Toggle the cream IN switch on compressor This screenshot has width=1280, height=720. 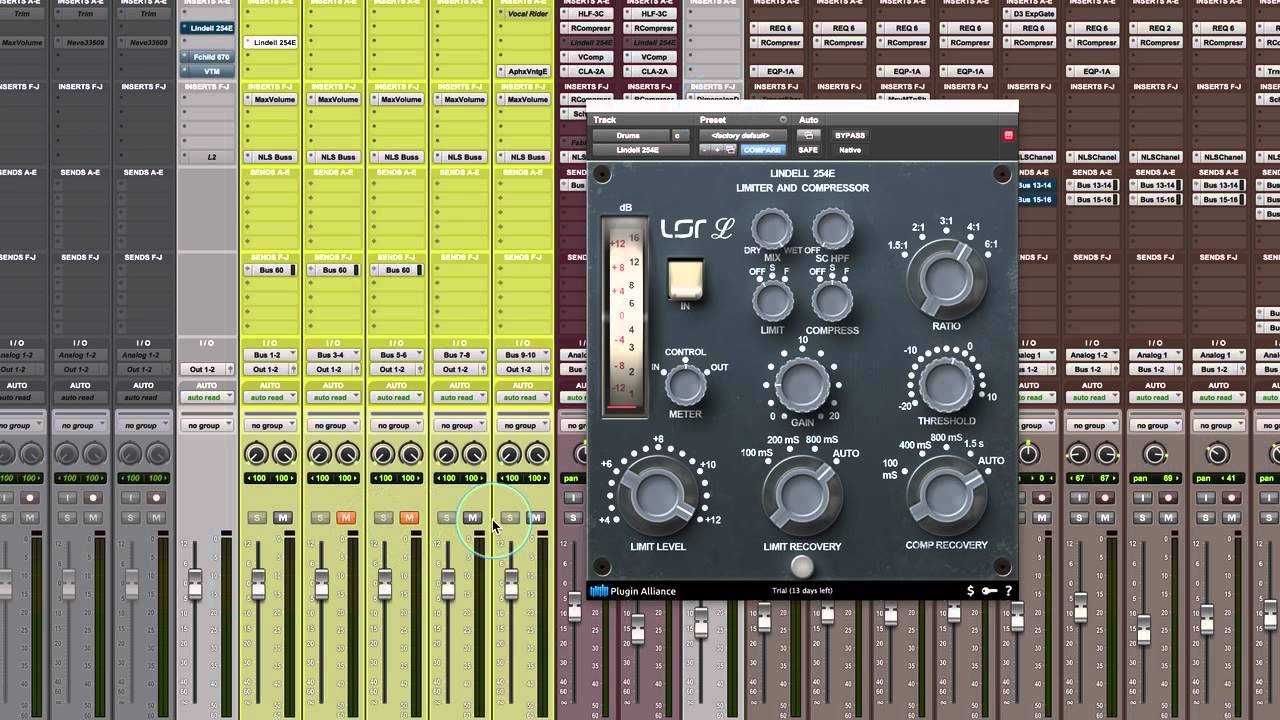pyautogui.click(x=685, y=279)
